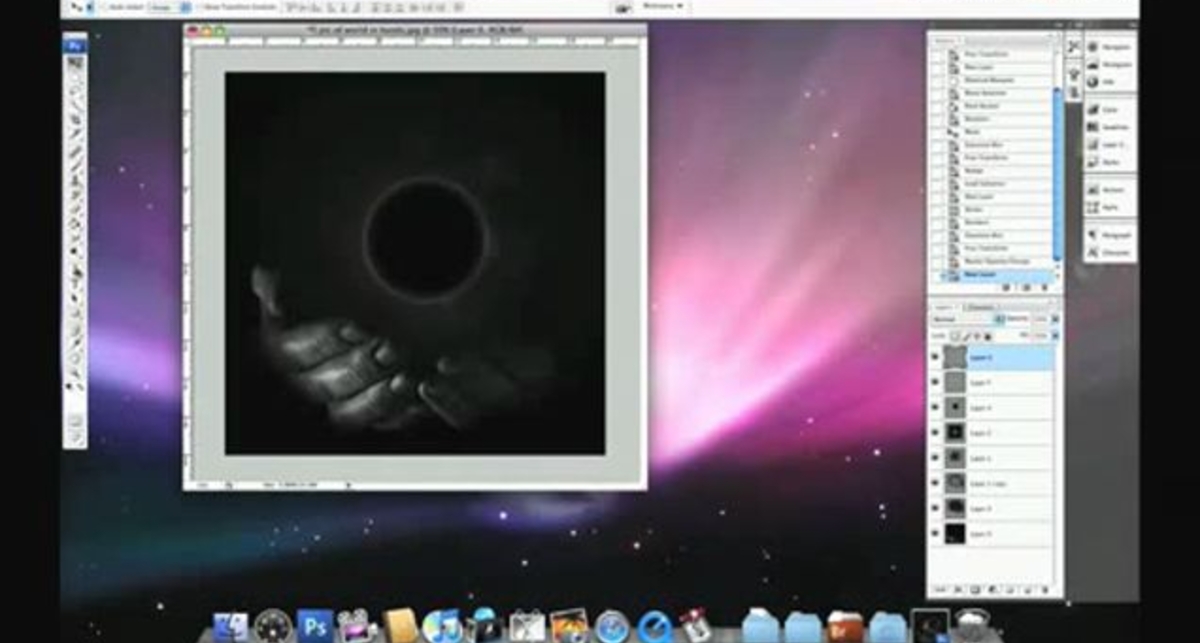This screenshot has width=1200, height=643.
Task: Toggle visibility of the bottom black layer
Action: pos(934,532)
